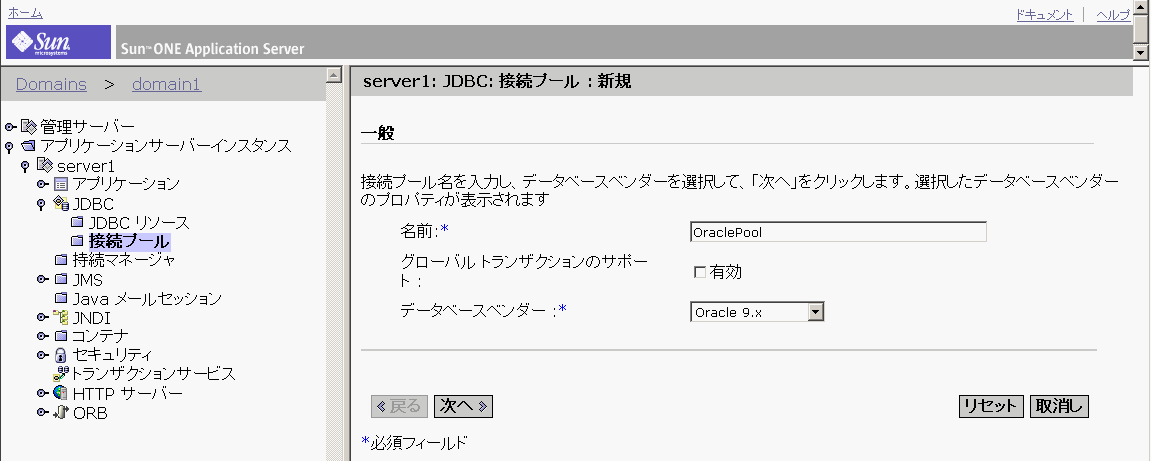Image resolution: width=1151 pixels, height=461 pixels.
Task: Go to the domain1 breadcrumb link
Action: click(x=167, y=84)
